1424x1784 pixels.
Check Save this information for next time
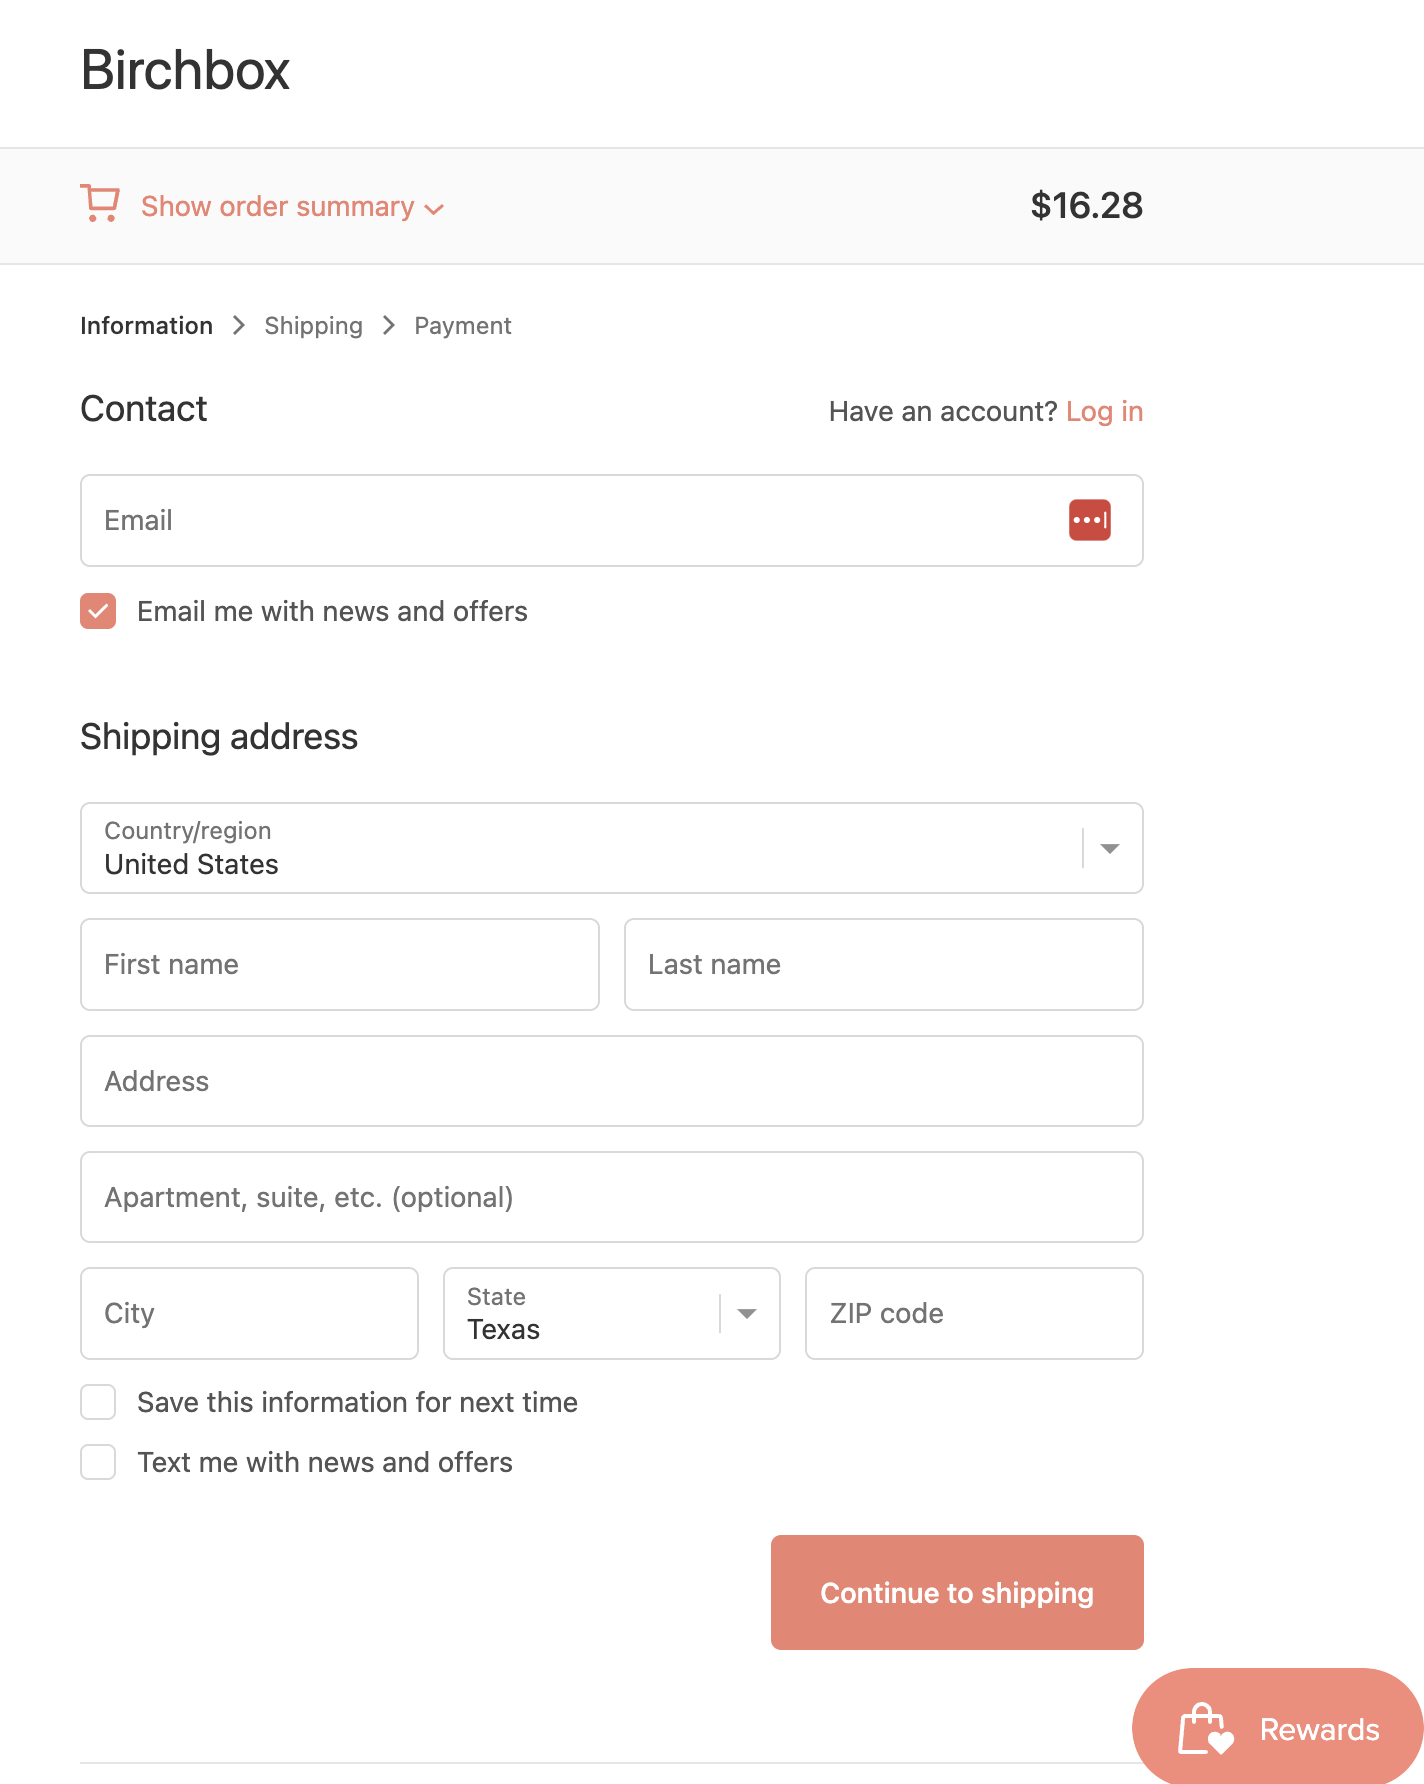click(x=98, y=1402)
